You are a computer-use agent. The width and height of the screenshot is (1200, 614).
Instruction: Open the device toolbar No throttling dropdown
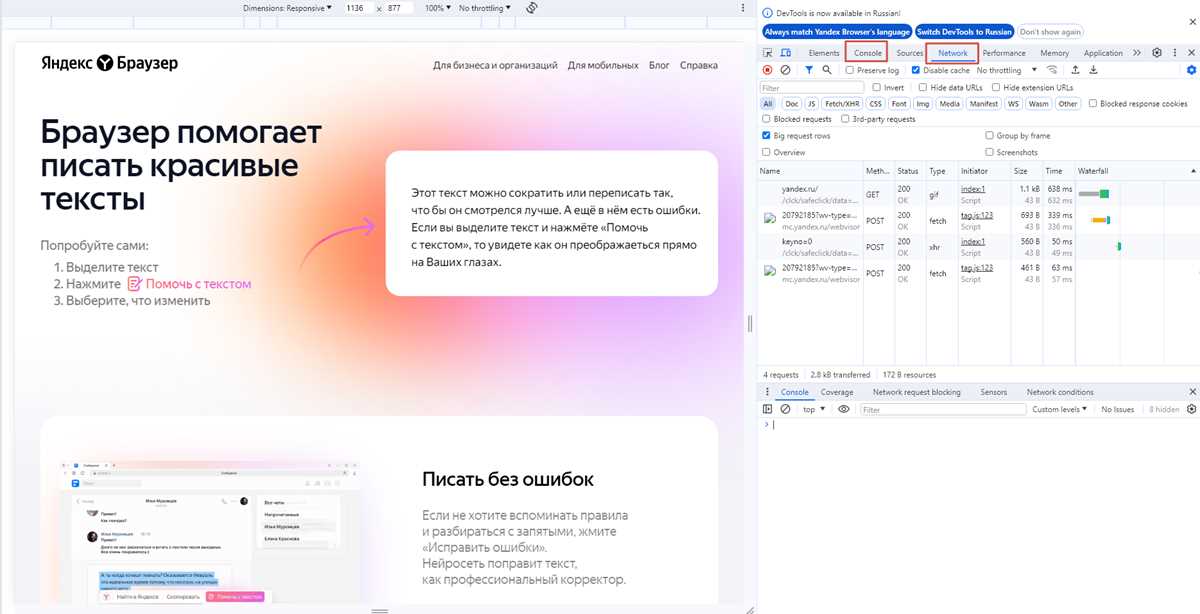pos(484,8)
